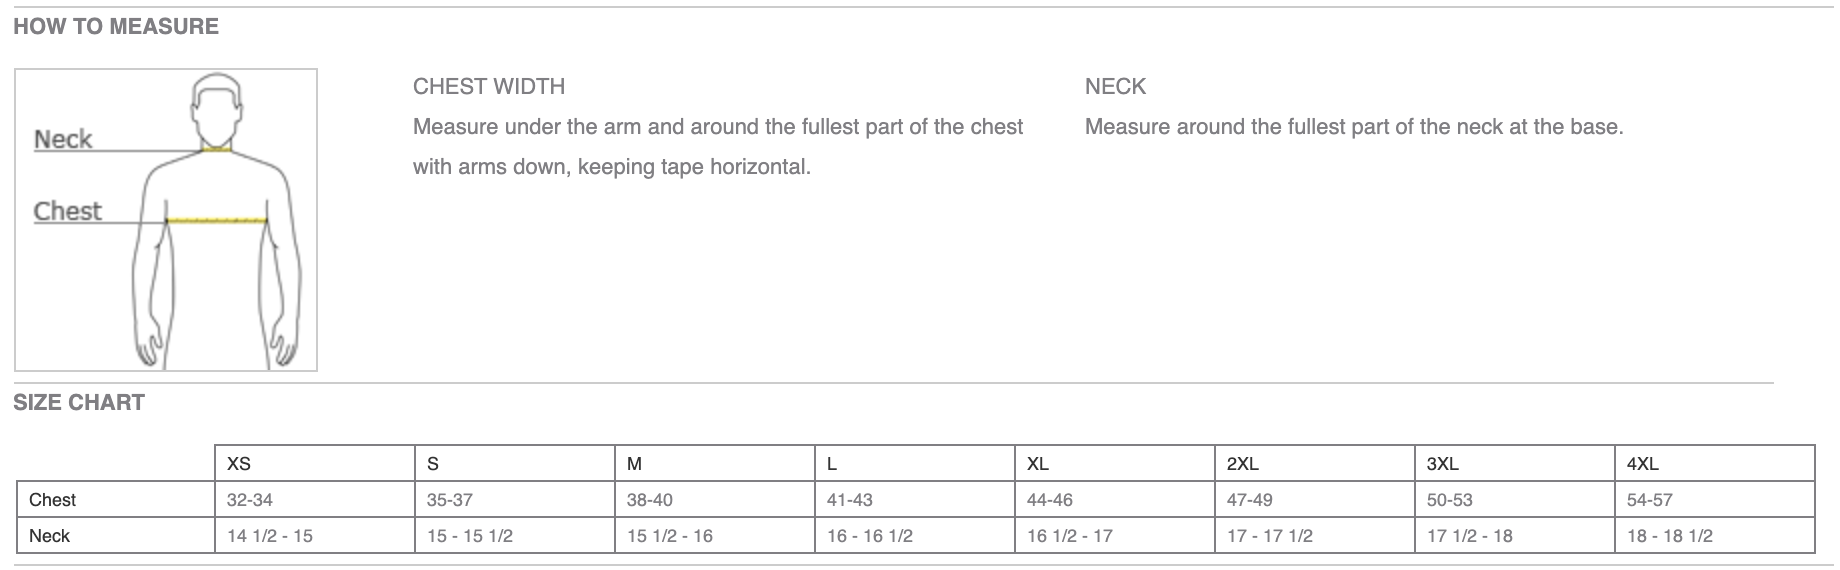Screen dimensions: 1840x570
Task: Click the Chest label in the diagram
Action: click(68, 211)
